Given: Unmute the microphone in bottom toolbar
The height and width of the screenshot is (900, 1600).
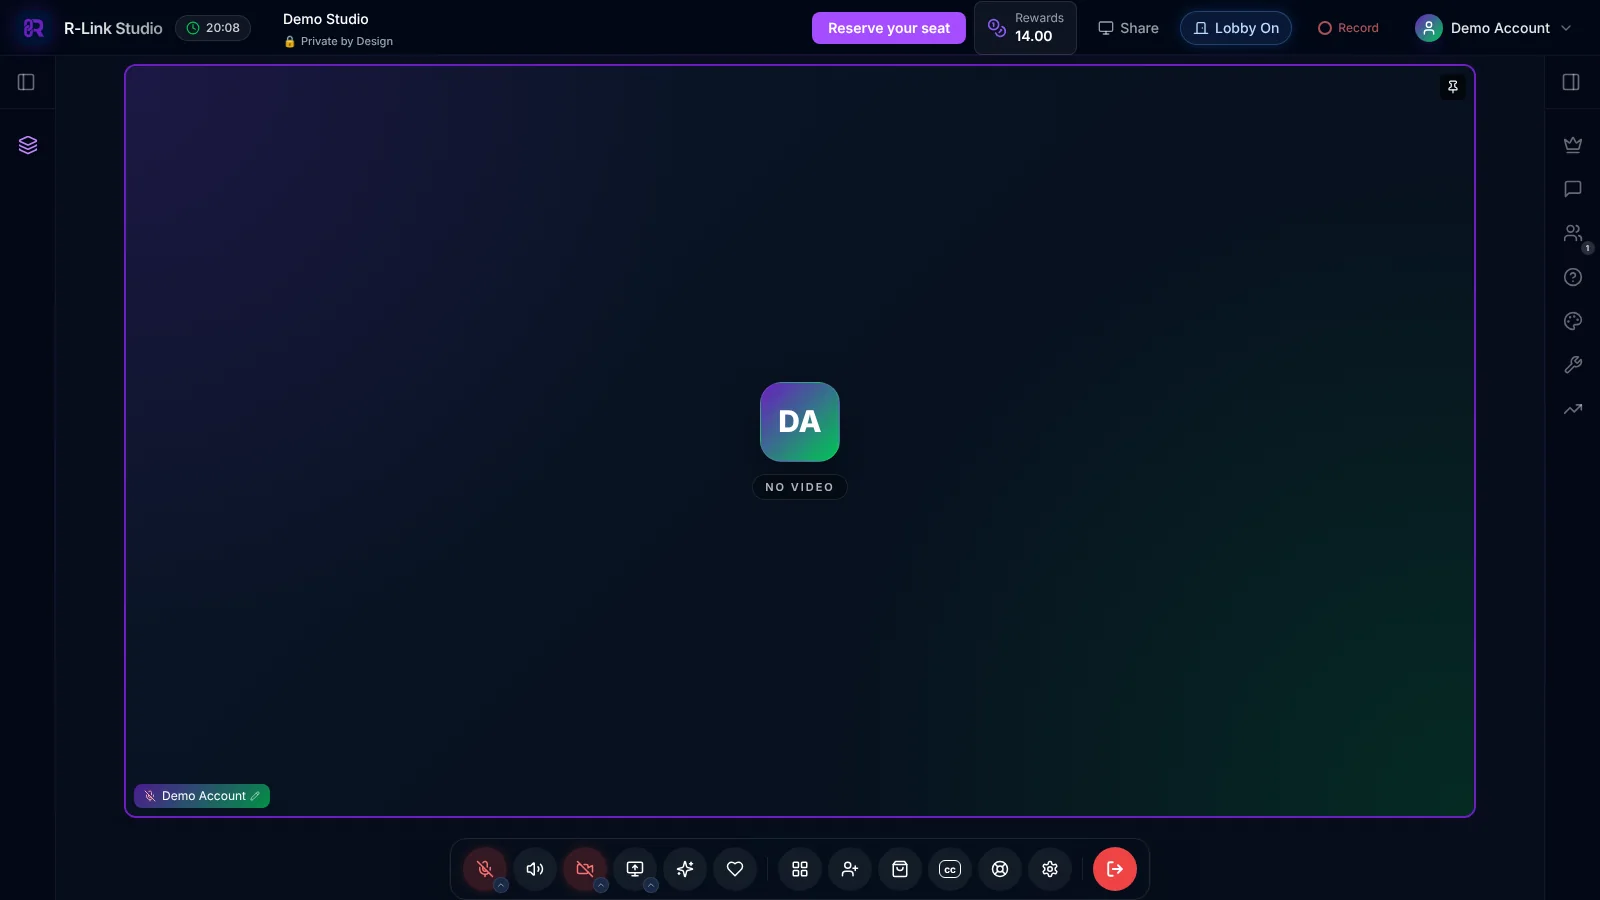Looking at the screenshot, I should pyautogui.click(x=485, y=869).
